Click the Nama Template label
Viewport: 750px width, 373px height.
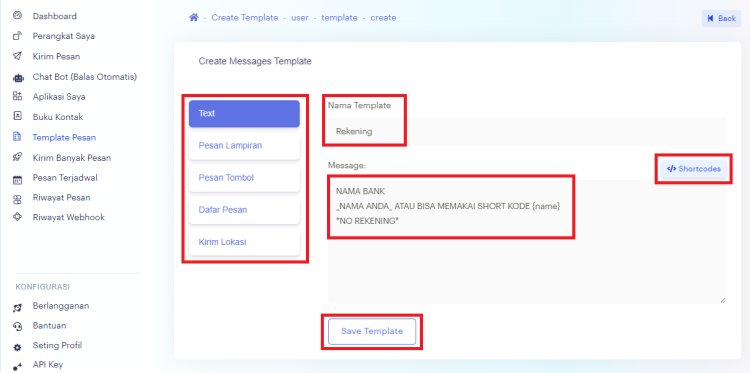click(359, 106)
